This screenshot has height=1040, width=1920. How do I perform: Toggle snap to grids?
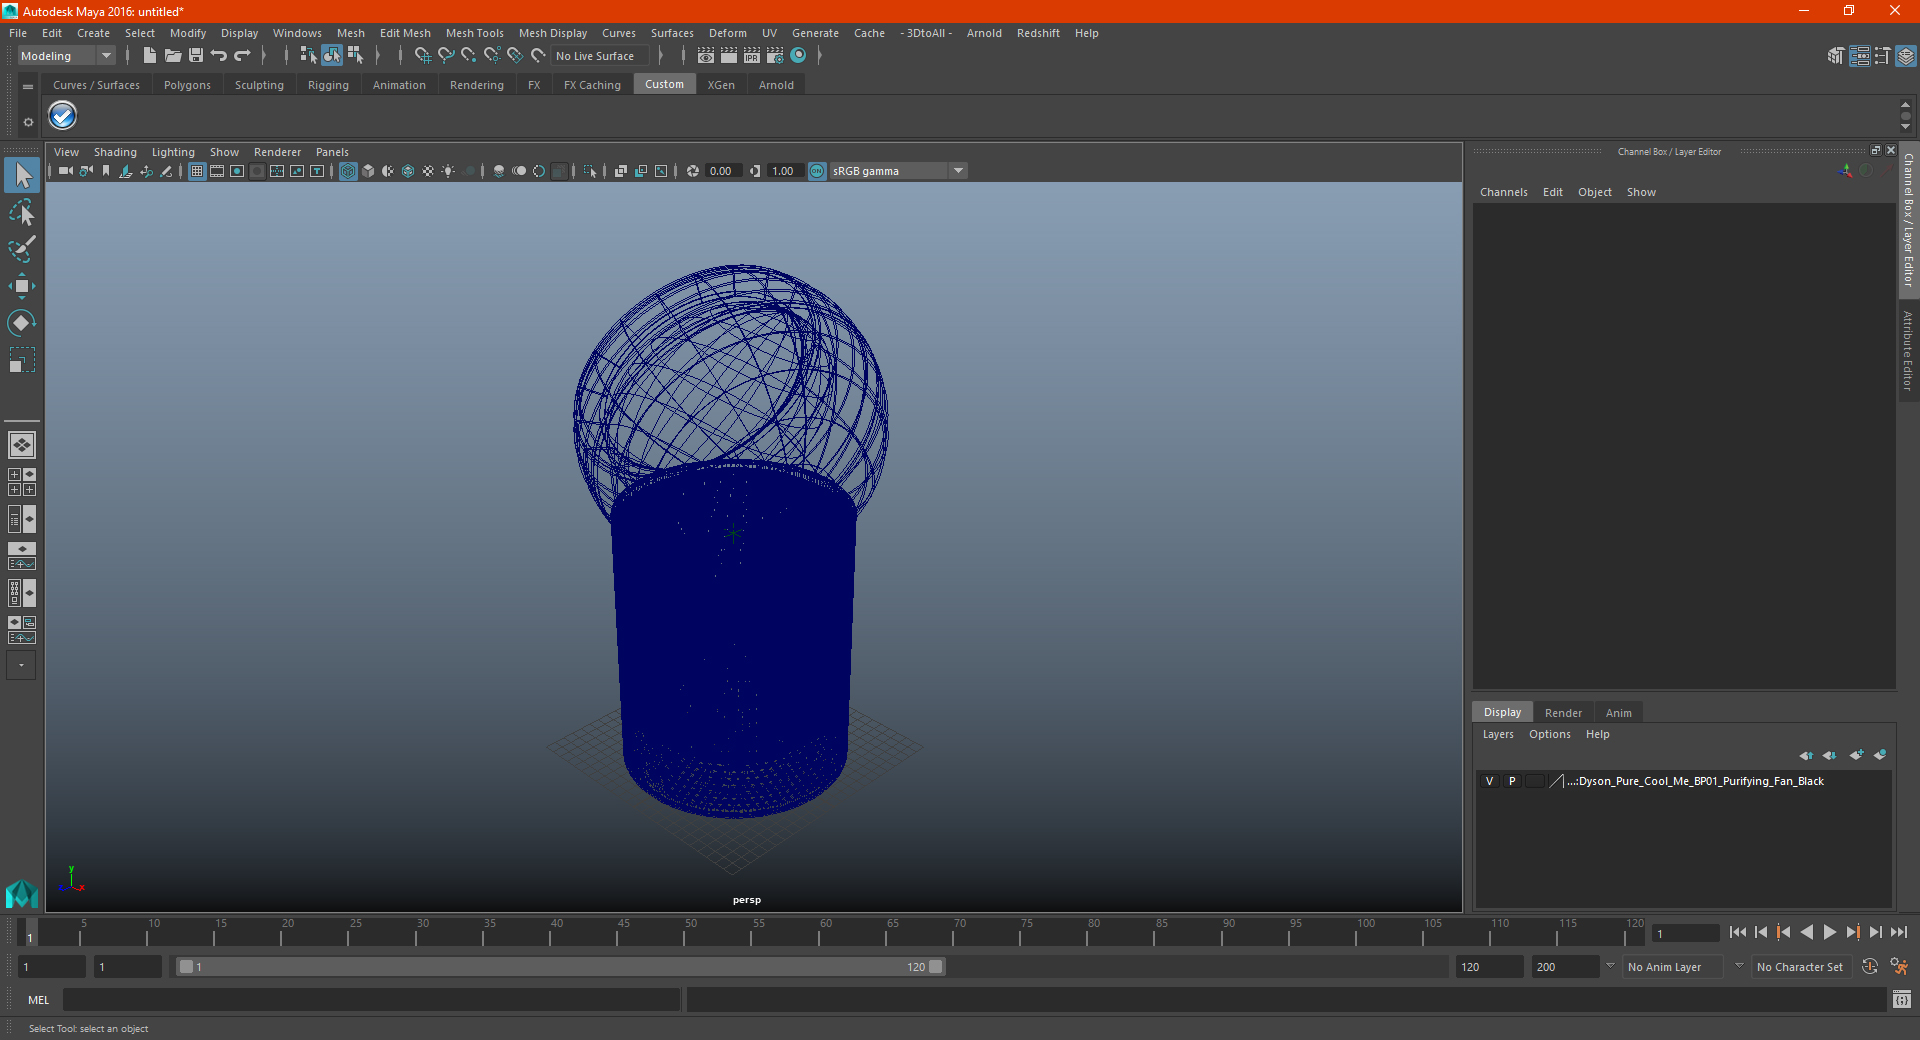tap(423, 56)
